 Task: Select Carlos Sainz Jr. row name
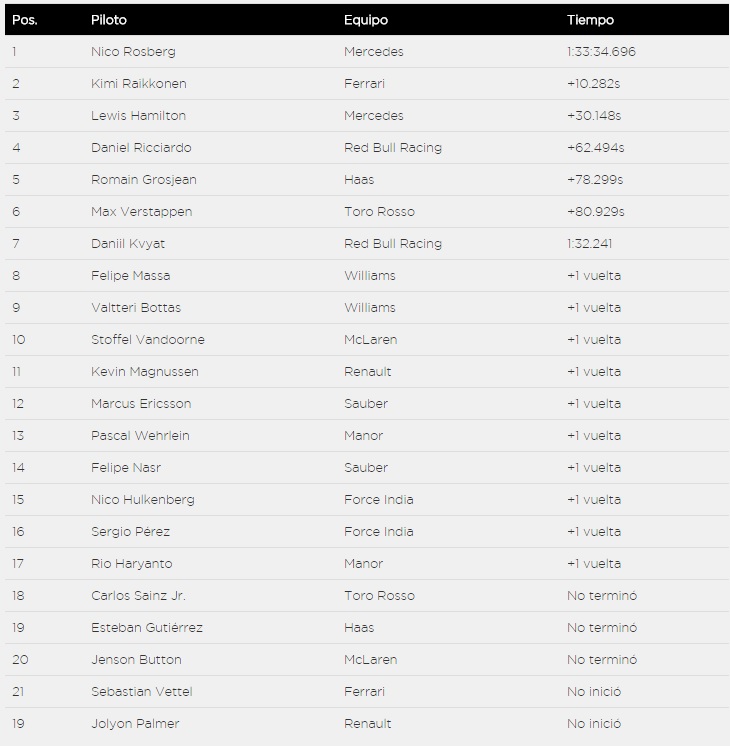tap(138, 596)
